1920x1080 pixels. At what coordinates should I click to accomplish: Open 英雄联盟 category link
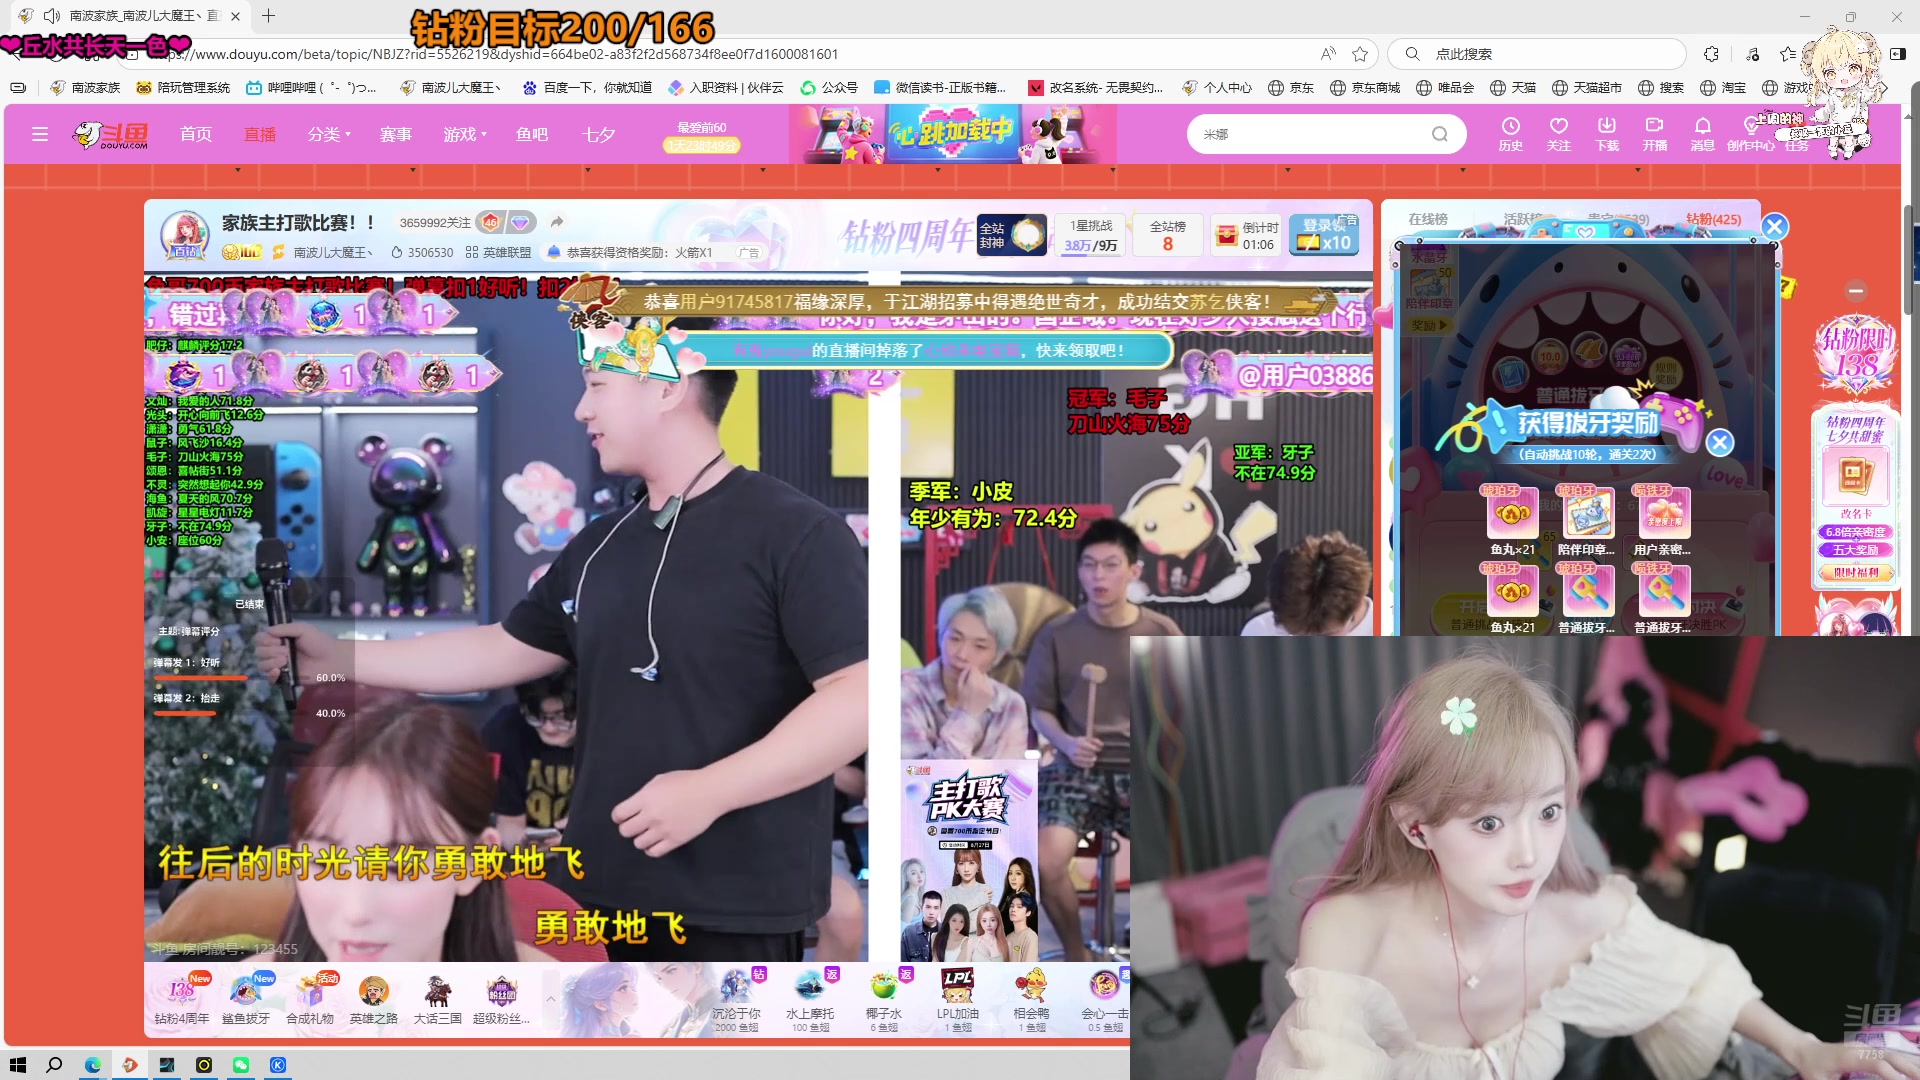pos(498,253)
